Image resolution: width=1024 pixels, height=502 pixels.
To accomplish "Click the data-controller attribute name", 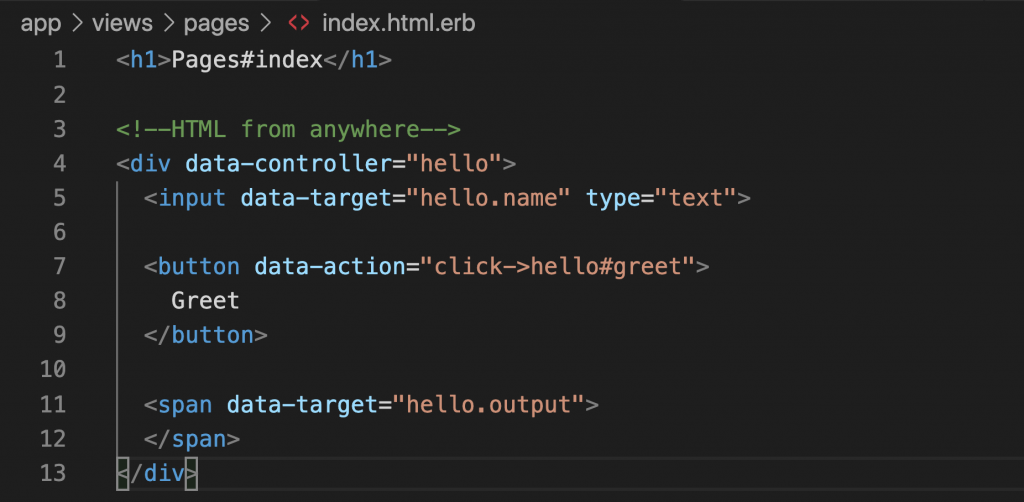I will (x=289, y=163).
